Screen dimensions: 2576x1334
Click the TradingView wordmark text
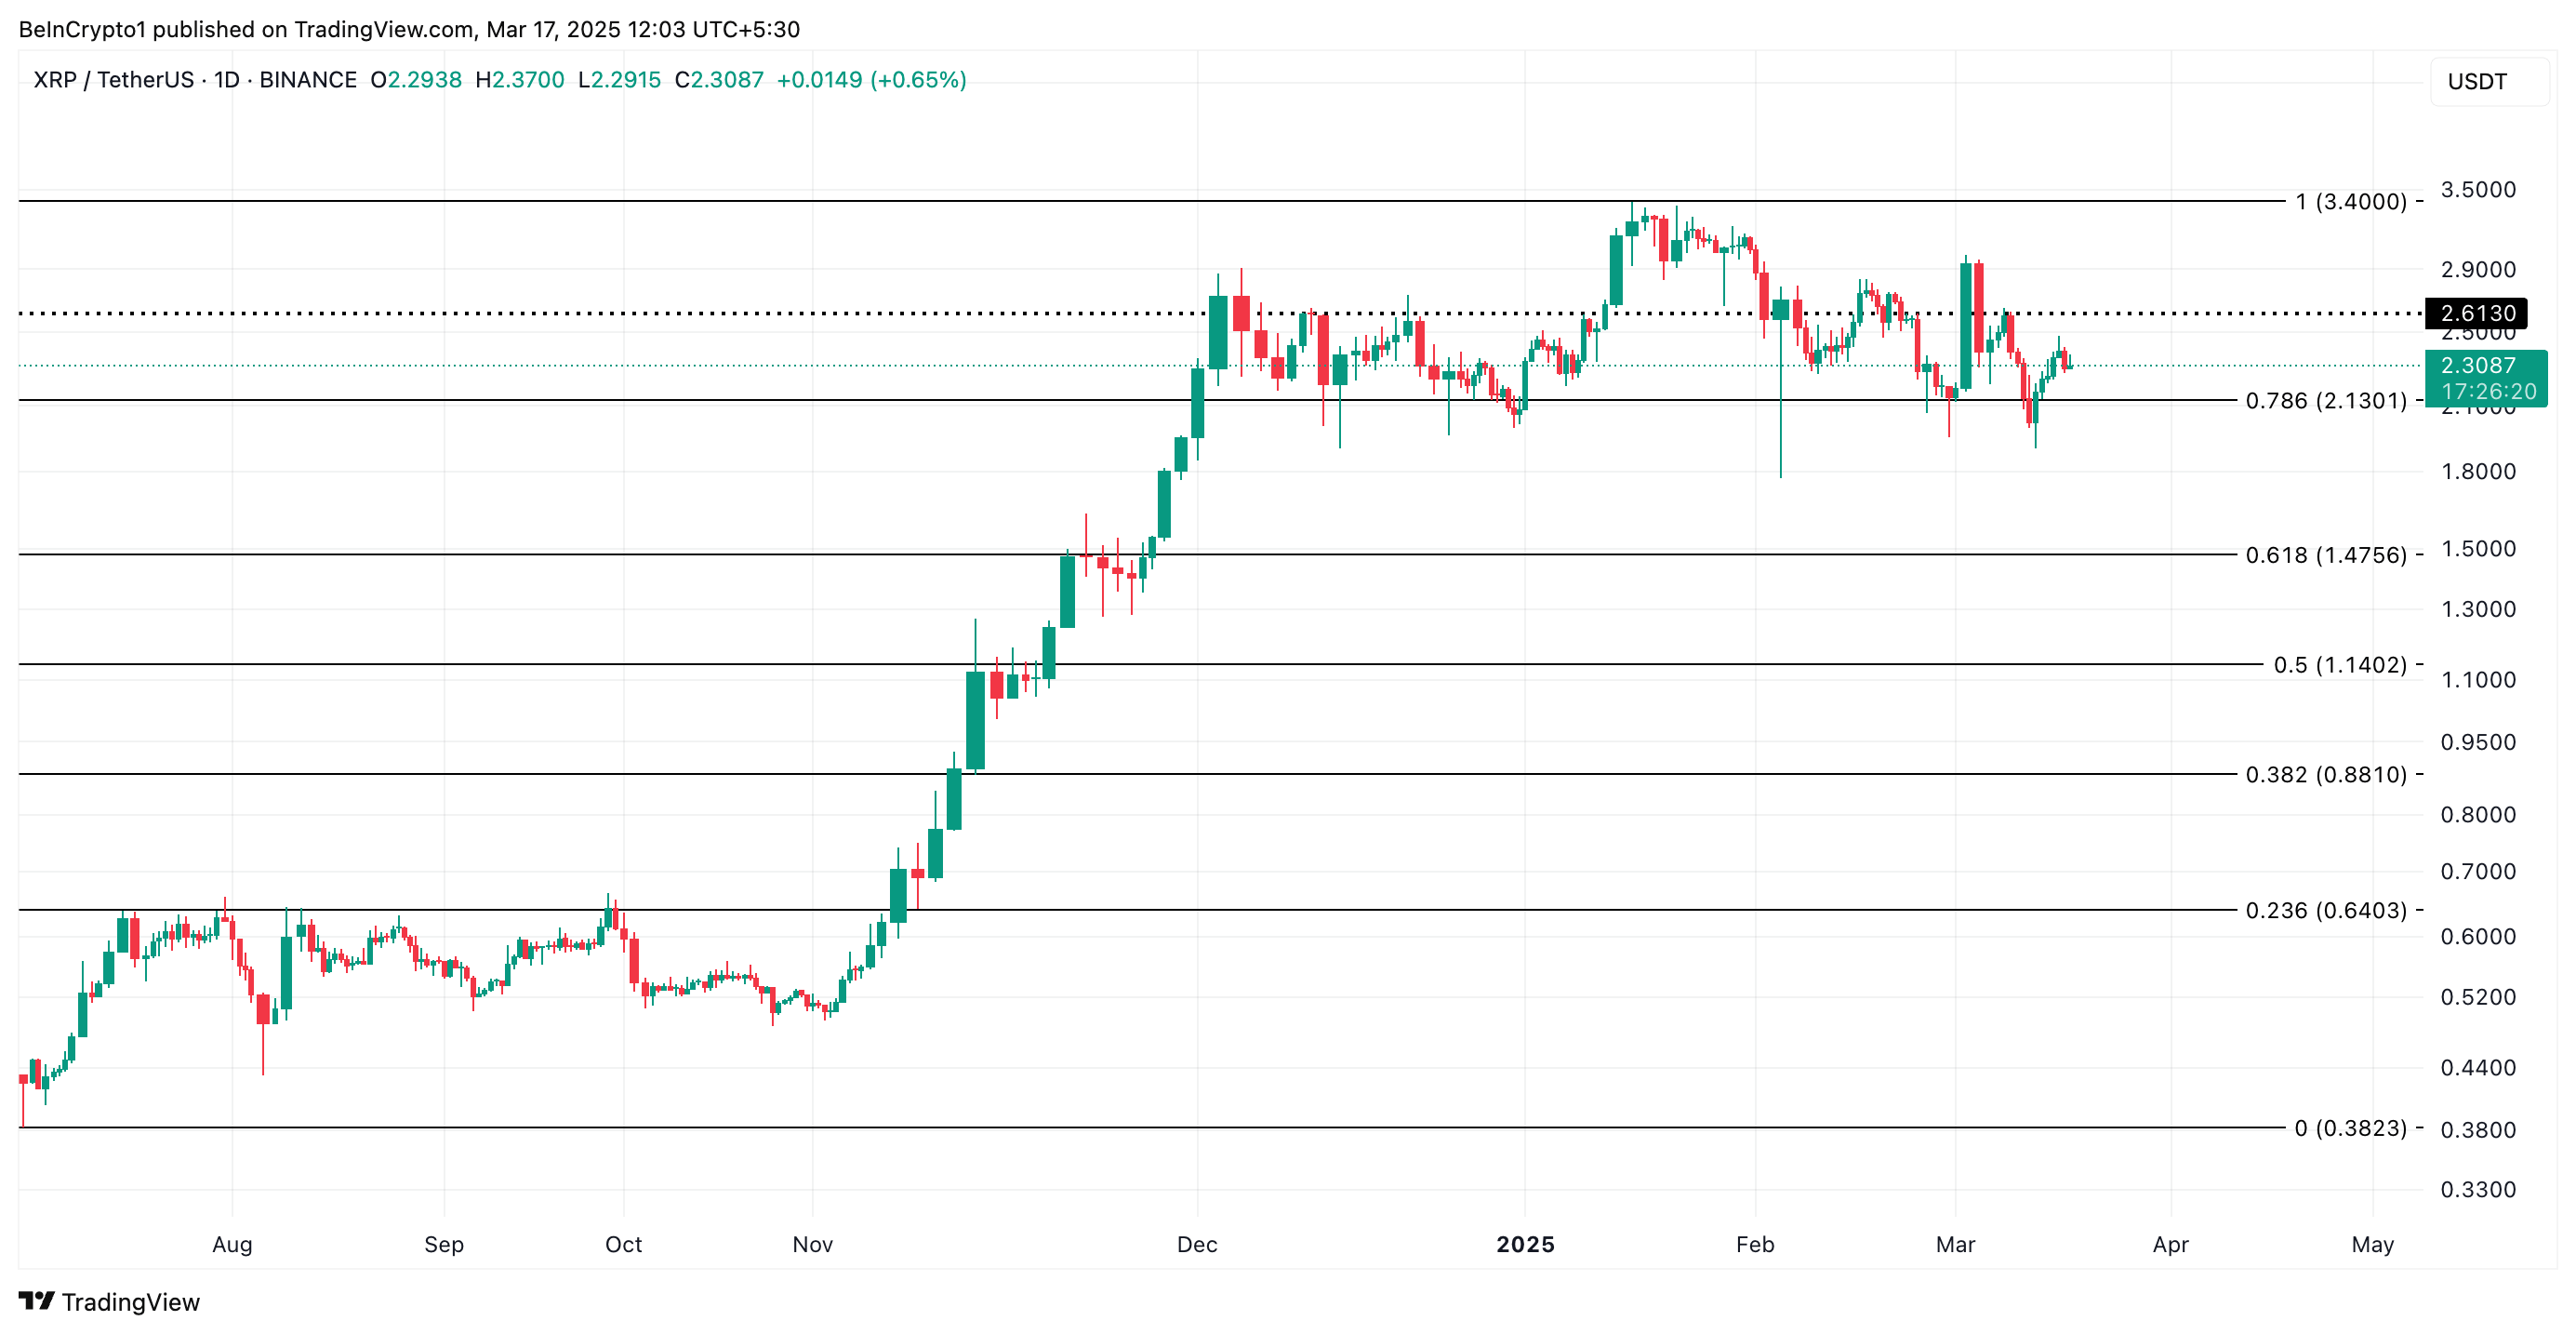coord(131,1302)
